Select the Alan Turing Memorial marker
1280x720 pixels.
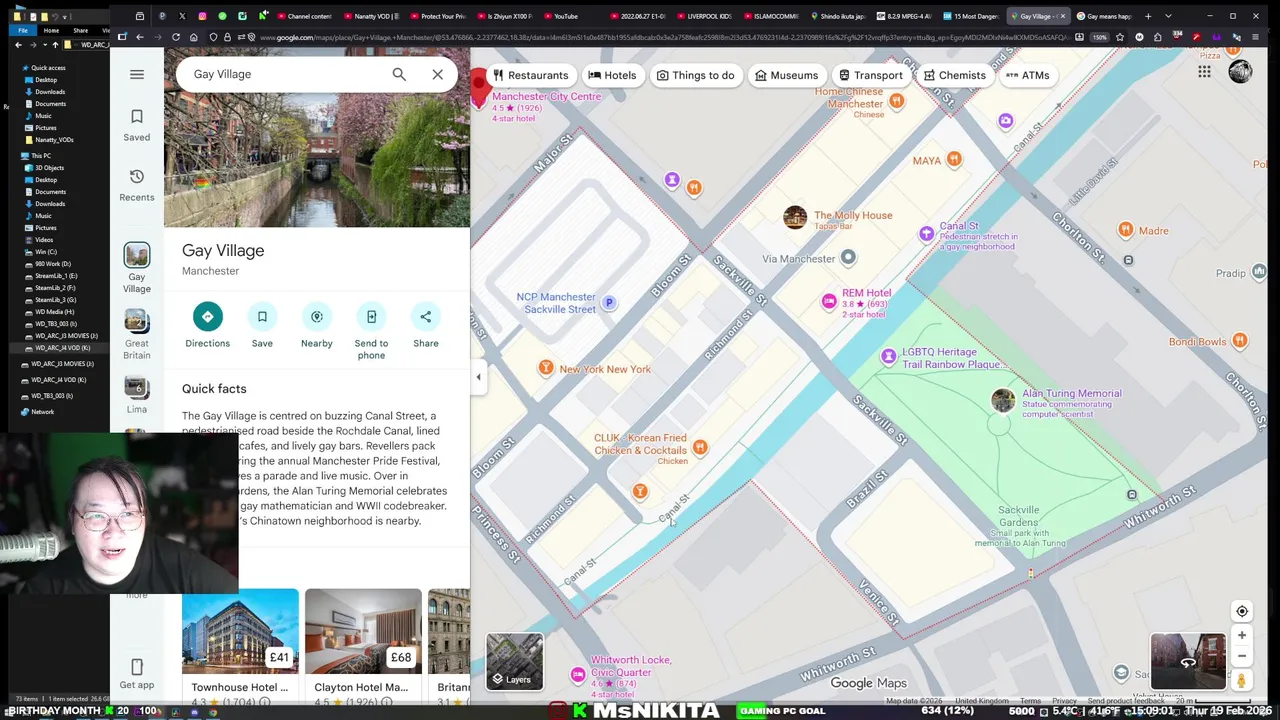tap(1003, 401)
